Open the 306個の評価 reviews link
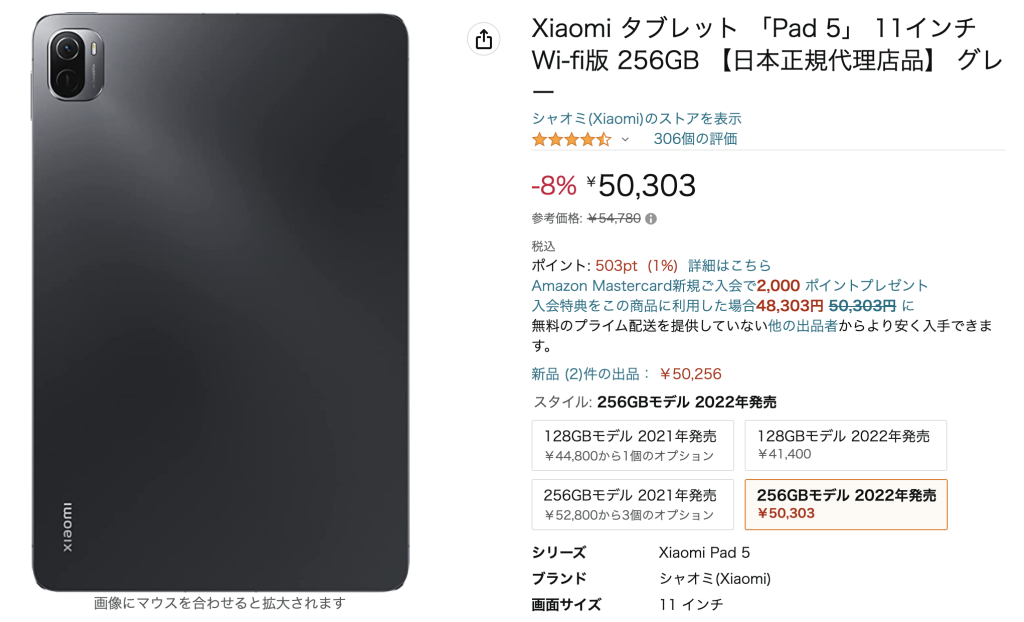Image resolution: width=1024 pixels, height=622 pixels. coord(695,139)
